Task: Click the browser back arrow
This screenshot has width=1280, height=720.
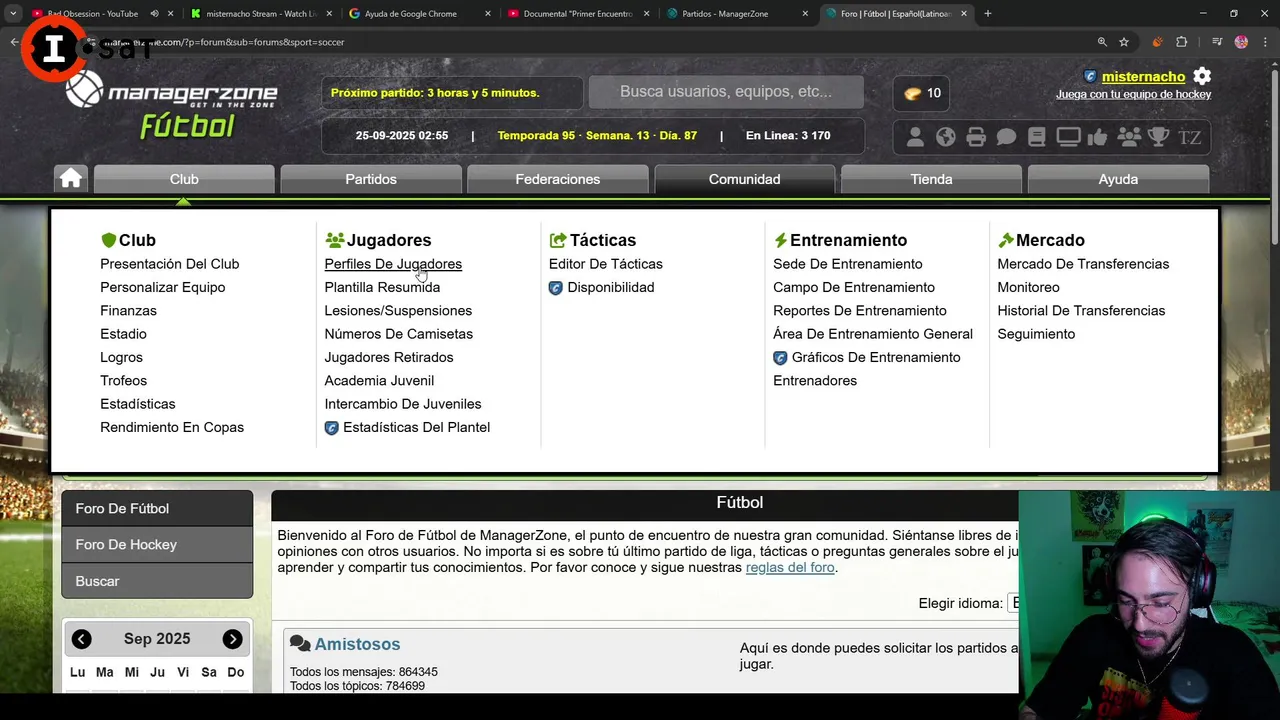Action: [14, 42]
